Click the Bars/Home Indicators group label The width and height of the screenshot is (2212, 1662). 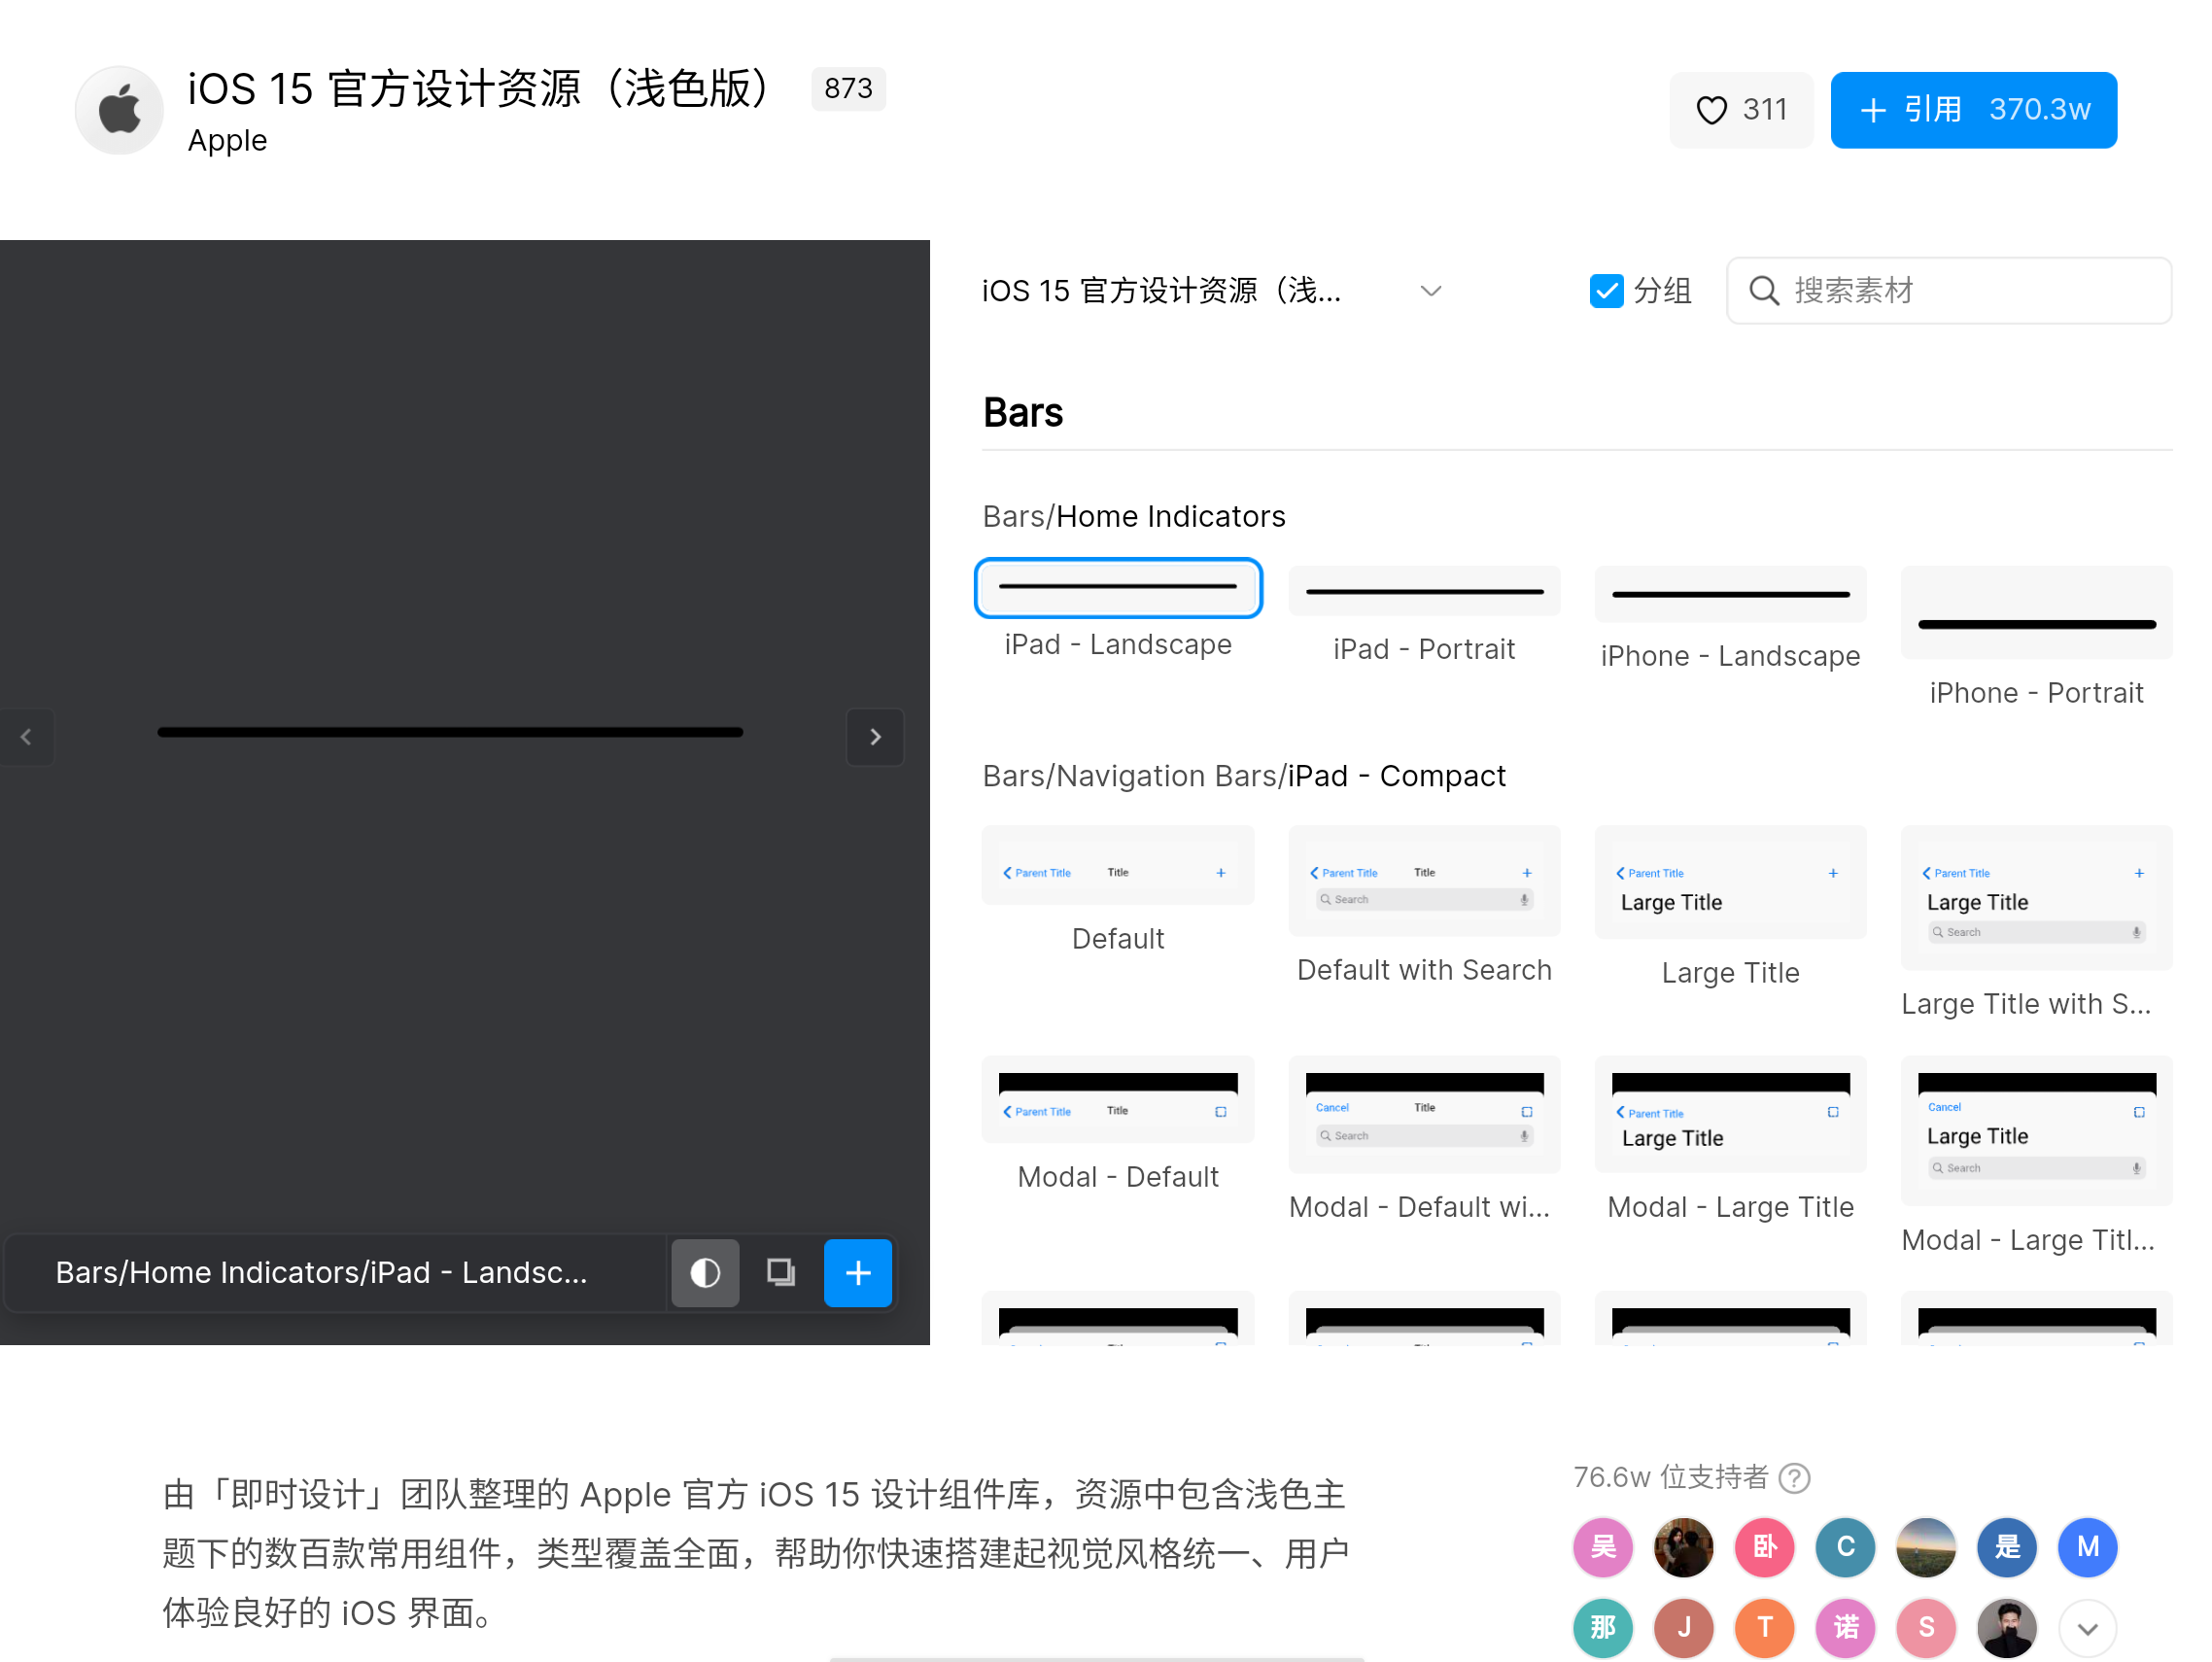click(x=1134, y=516)
